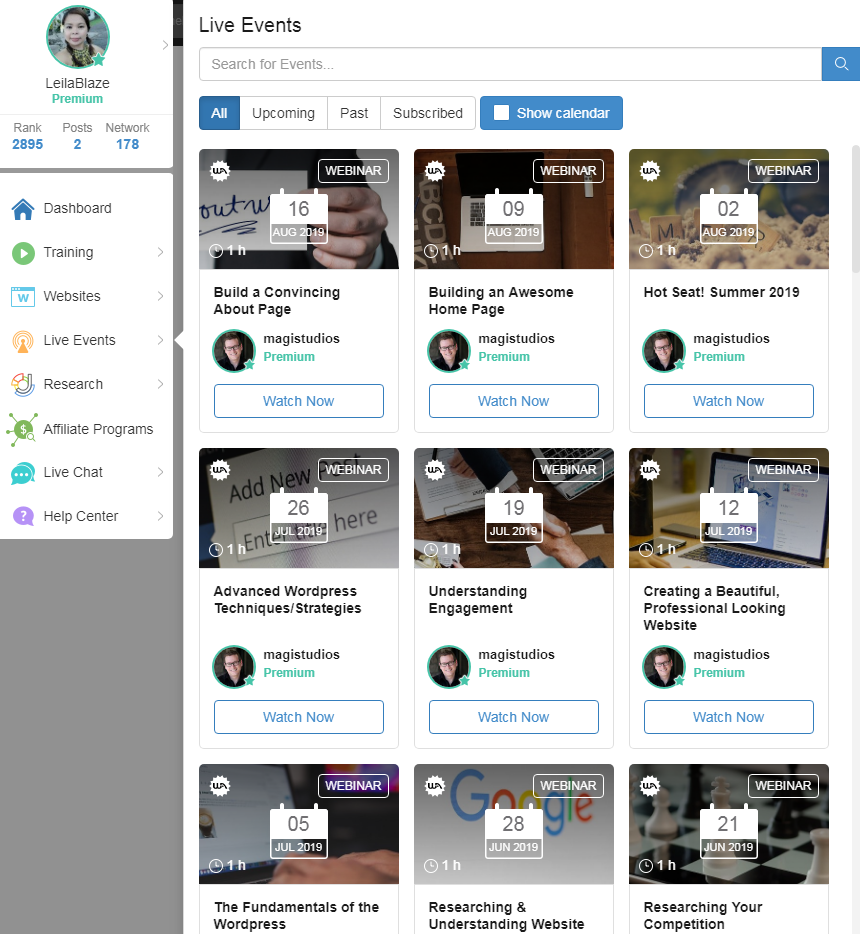
Task: Click inside the Search for Events field
Action: click(x=510, y=64)
